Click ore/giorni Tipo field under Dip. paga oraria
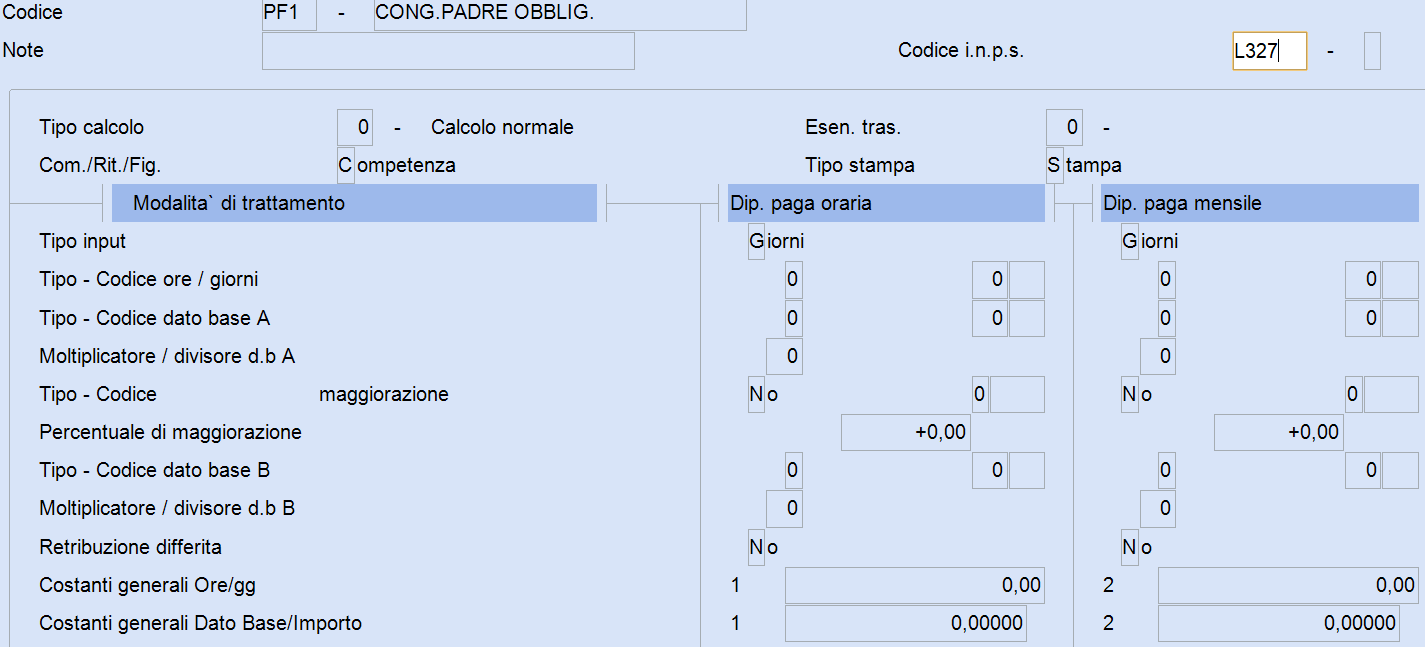1425x647 pixels. tap(793, 279)
